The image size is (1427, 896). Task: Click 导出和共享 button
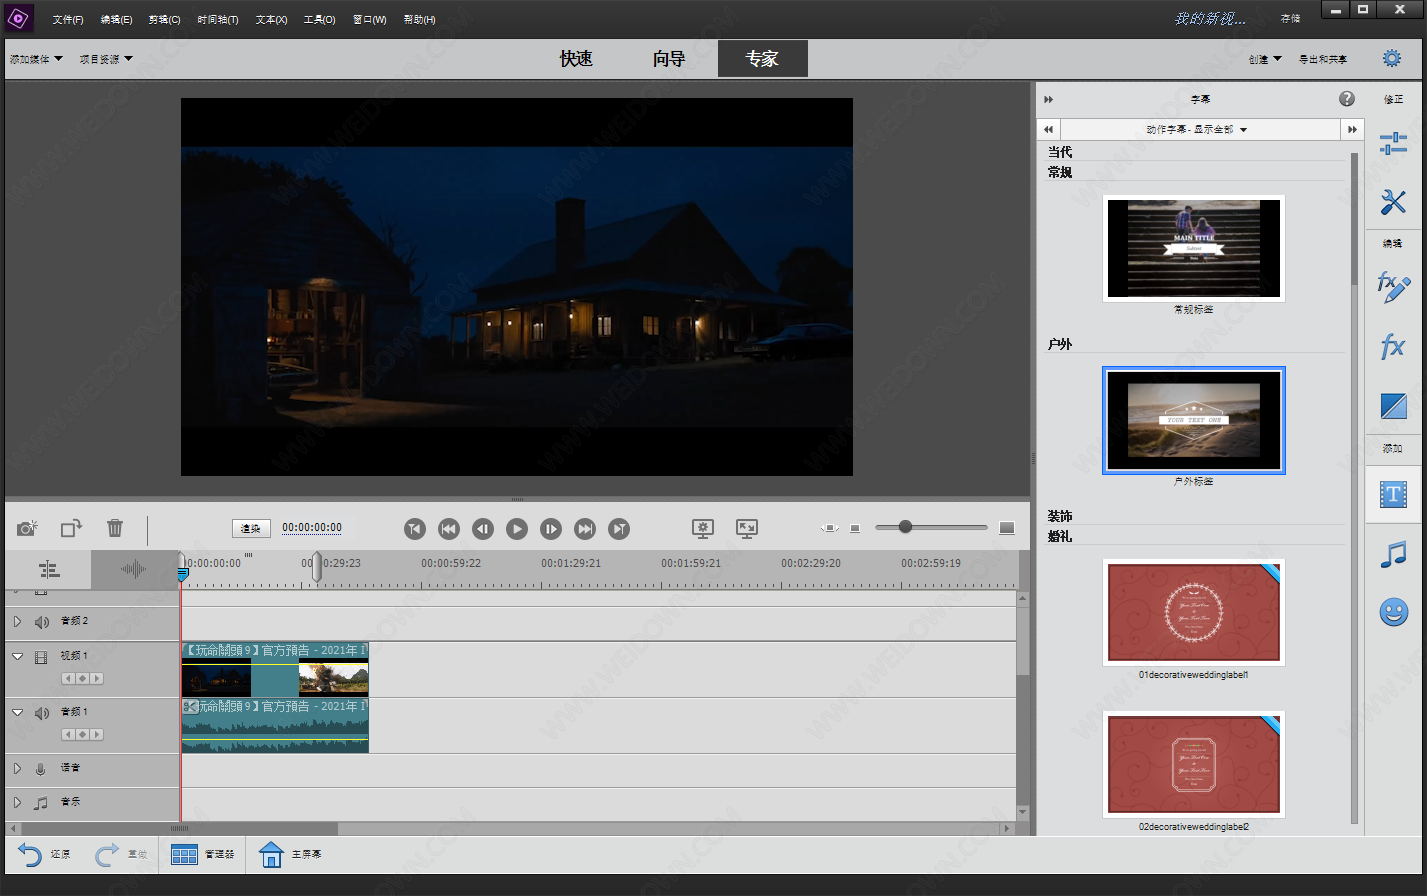[x=1323, y=59]
